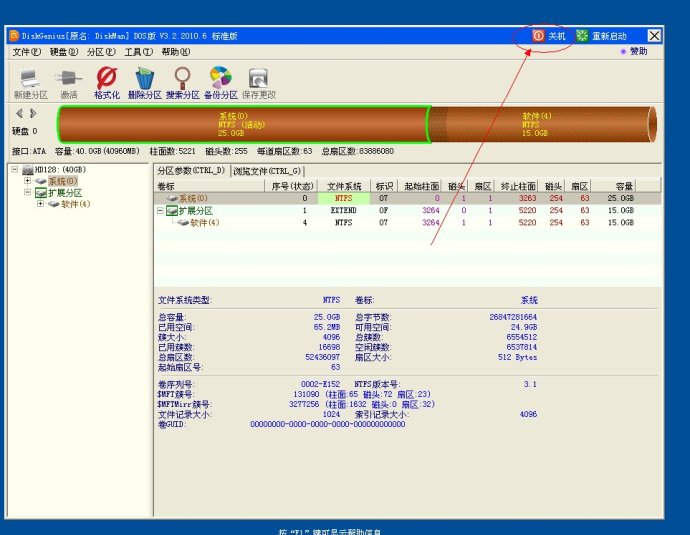Click the EXTEND file system cell
Image resolution: width=690 pixels, height=535 pixels.
coord(344,211)
